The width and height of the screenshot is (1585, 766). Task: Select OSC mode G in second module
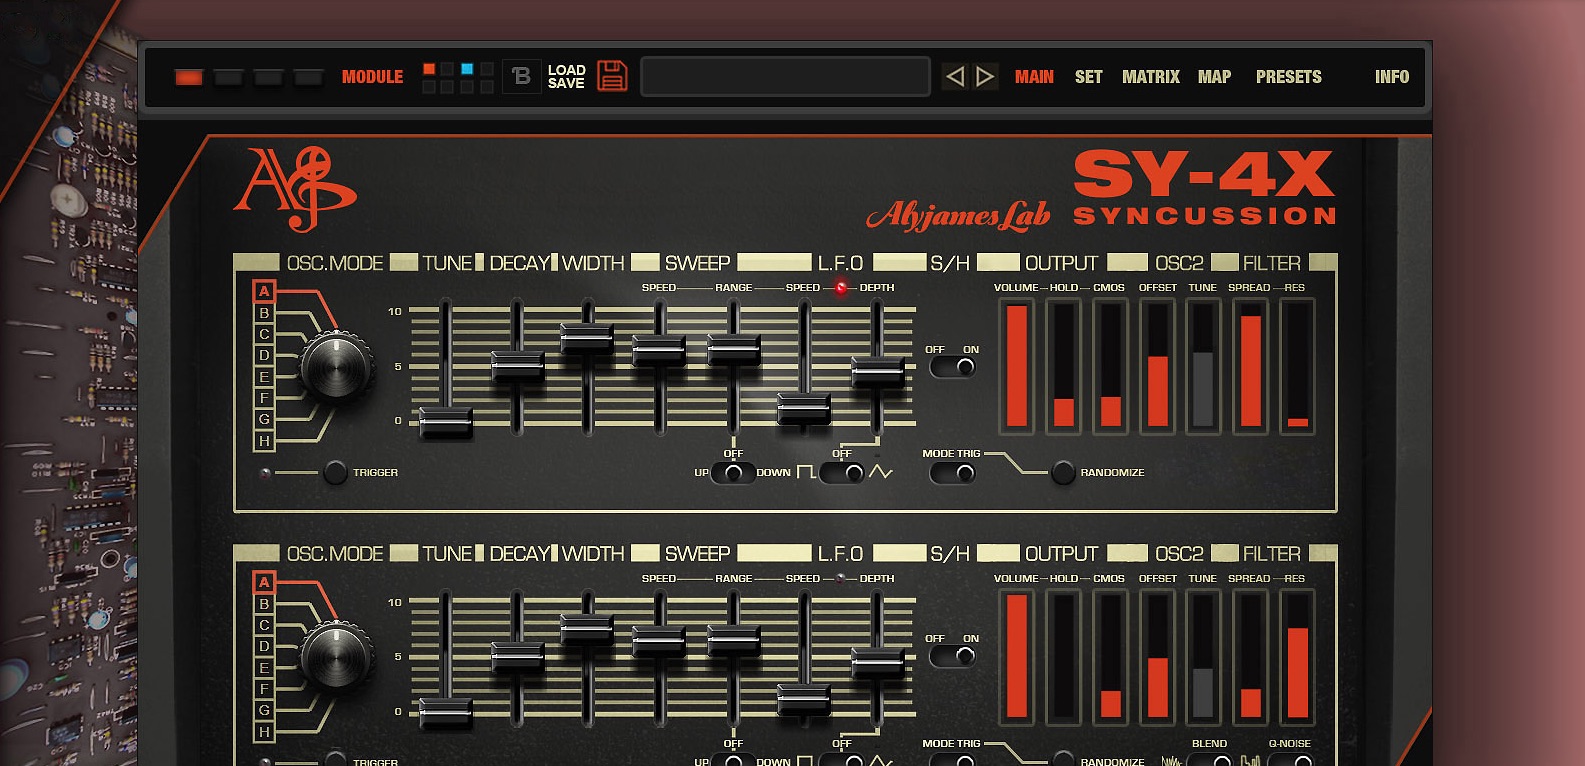[x=264, y=710]
